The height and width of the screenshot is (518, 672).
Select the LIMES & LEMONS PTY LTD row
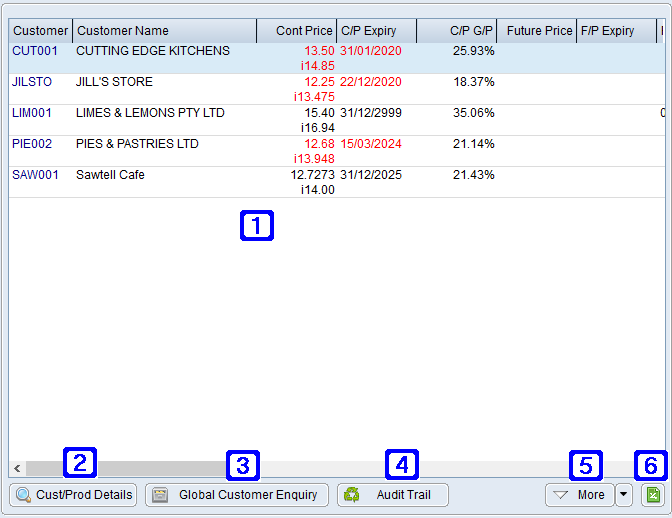click(x=150, y=113)
